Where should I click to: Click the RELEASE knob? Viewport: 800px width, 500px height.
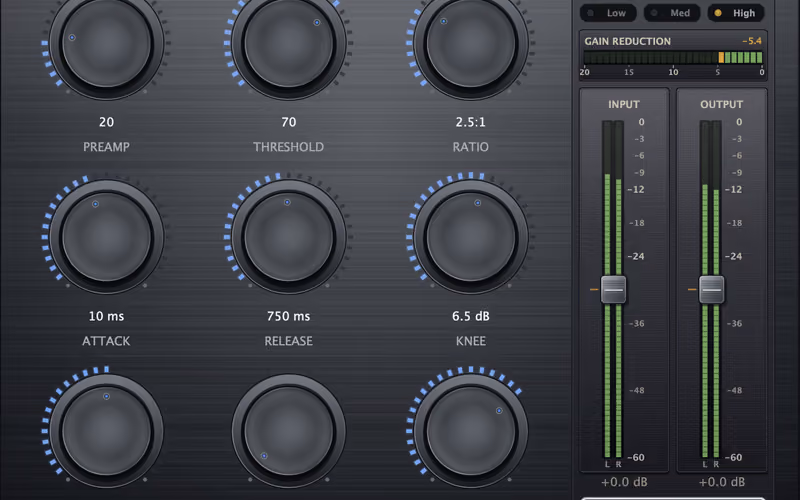click(289, 237)
